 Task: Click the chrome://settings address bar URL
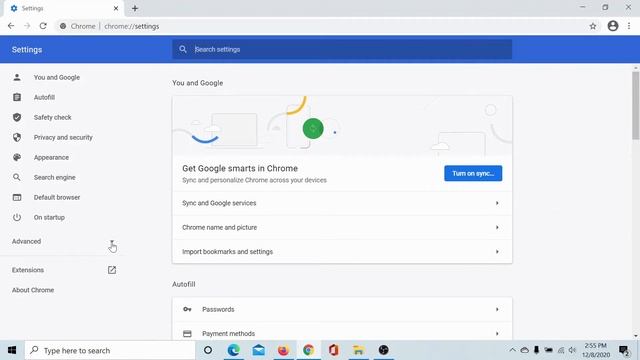click(131, 26)
